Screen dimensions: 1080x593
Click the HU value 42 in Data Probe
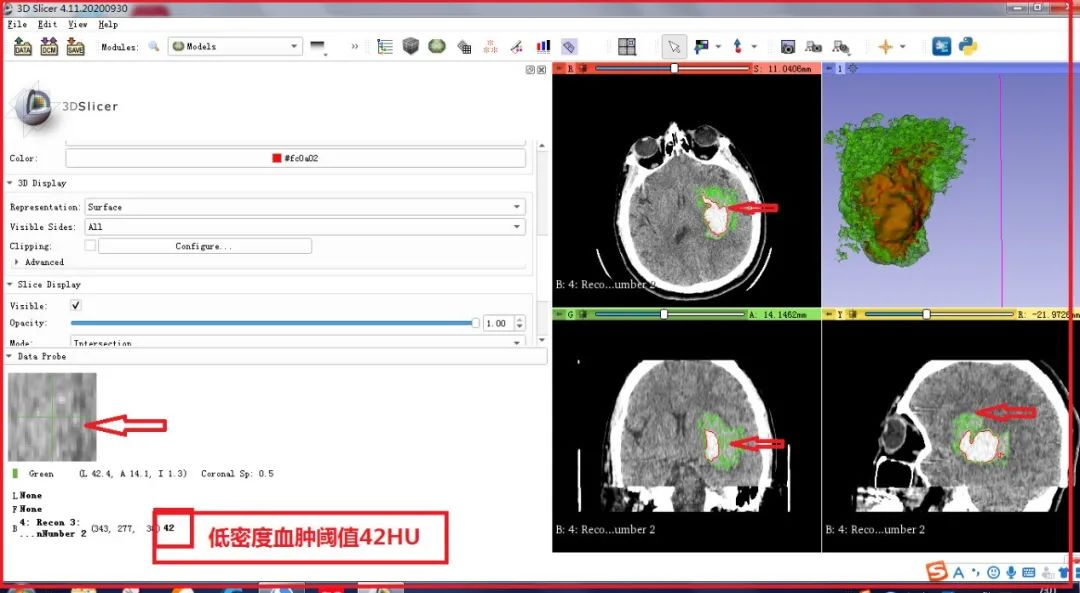pos(169,528)
